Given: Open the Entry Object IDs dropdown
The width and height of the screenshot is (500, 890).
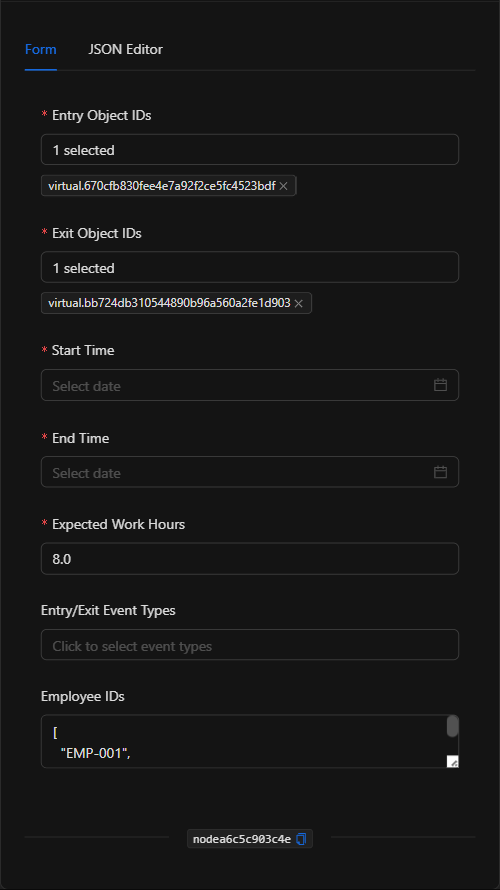Looking at the screenshot, I should pyautogui.click(x=250, y=150).
